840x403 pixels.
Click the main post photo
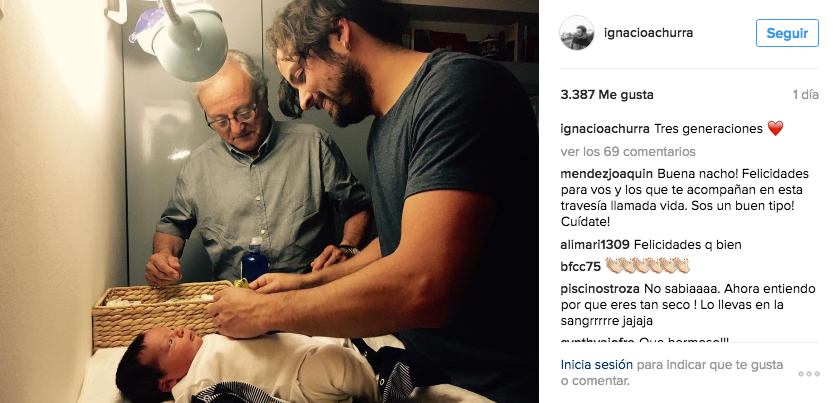click(269, 202)
